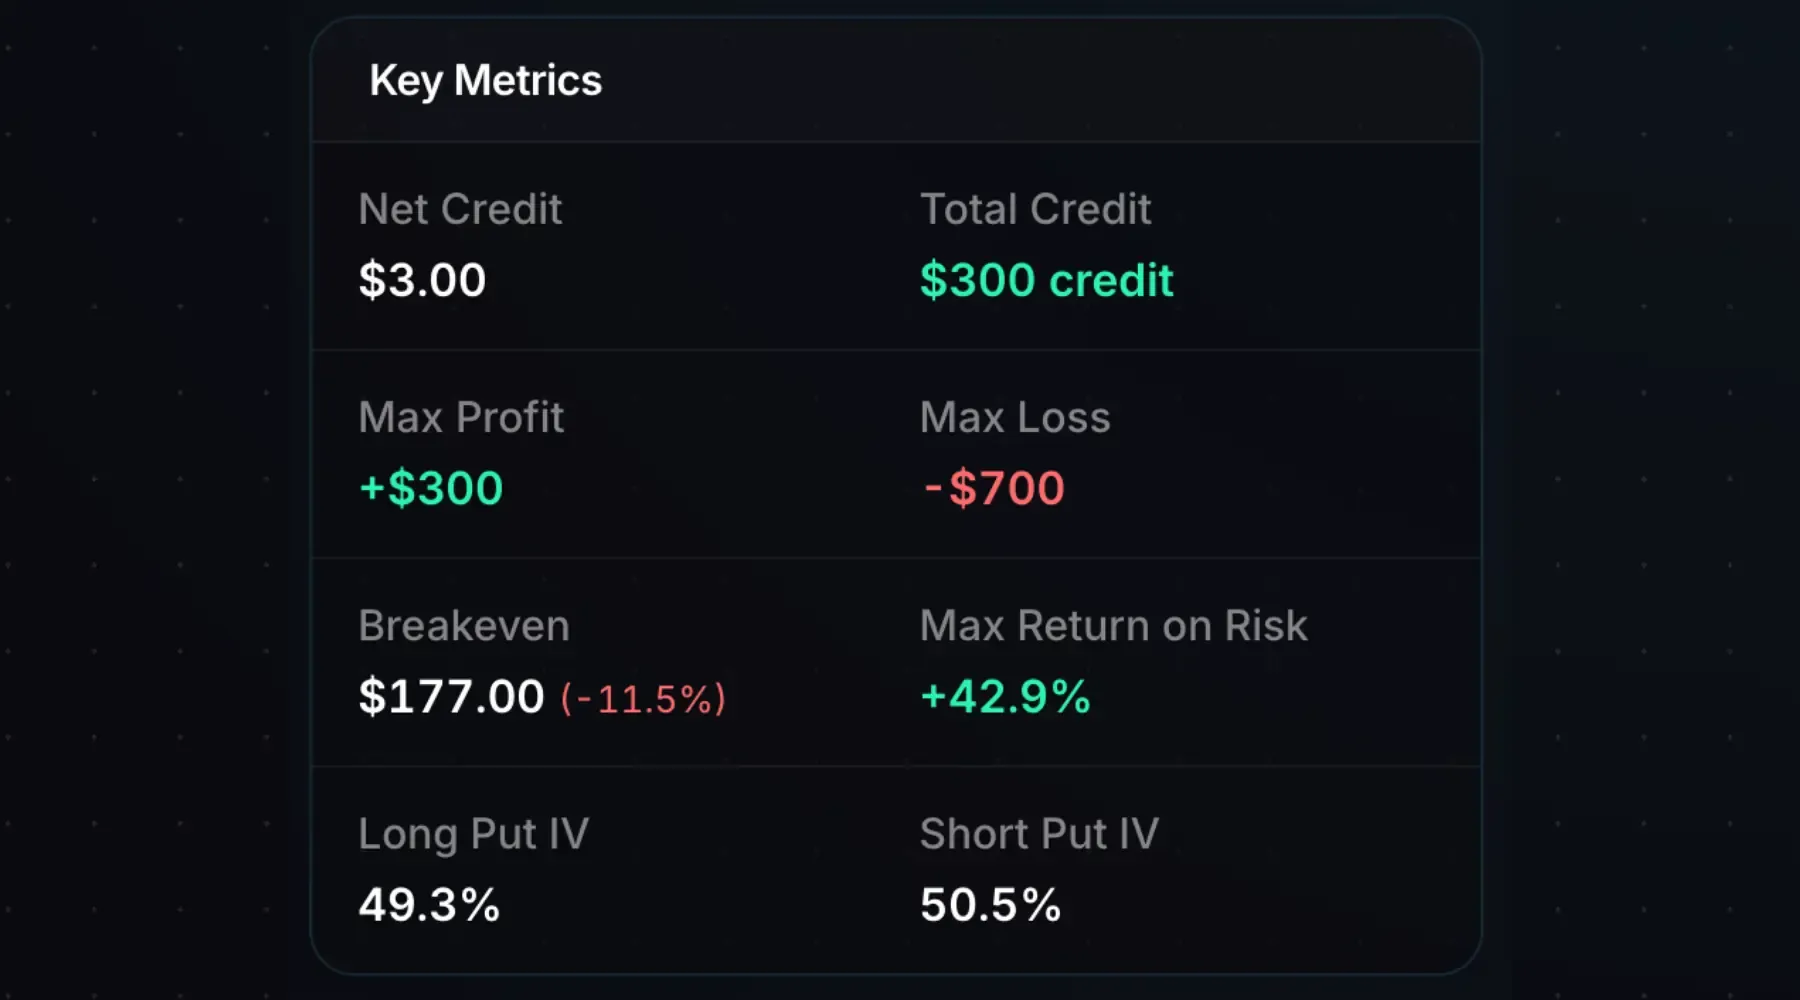Click the $3.00 net credit value
1800x1000 pixels.
(x=421, y=280)
